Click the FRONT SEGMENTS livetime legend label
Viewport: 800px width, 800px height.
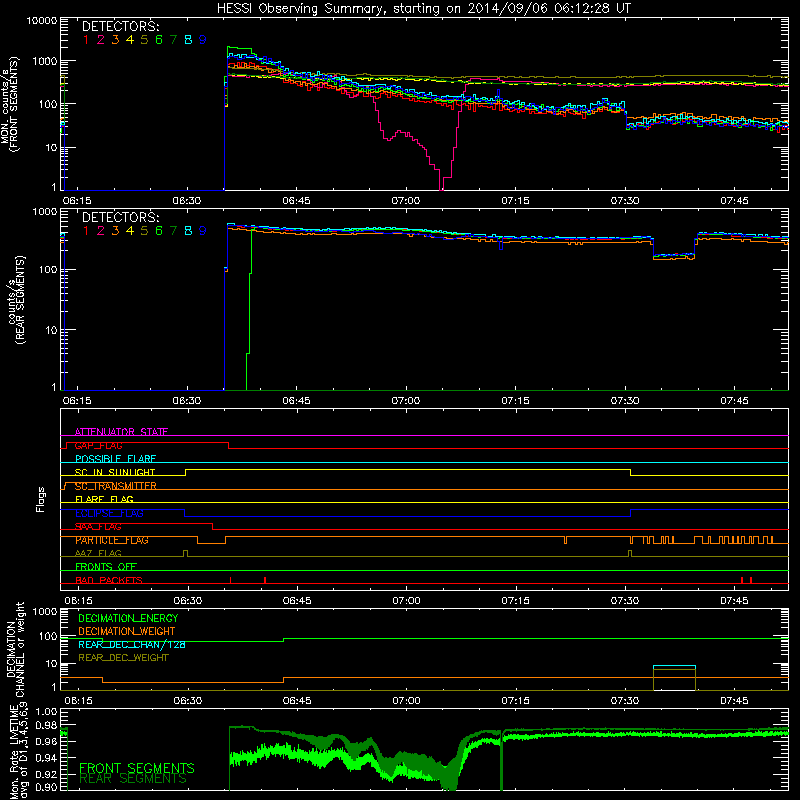[137, 768]
